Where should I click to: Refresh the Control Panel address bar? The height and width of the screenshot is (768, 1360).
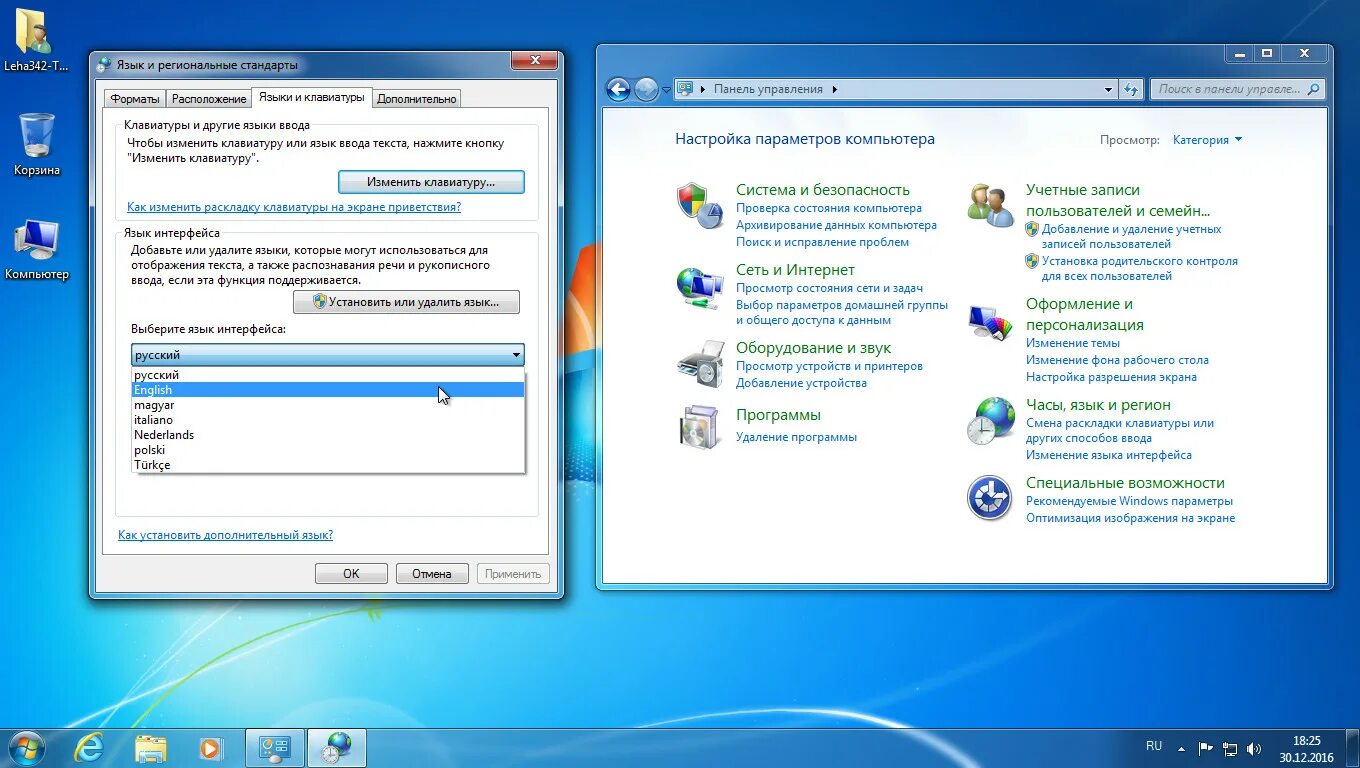click(x=1131, y=89)
